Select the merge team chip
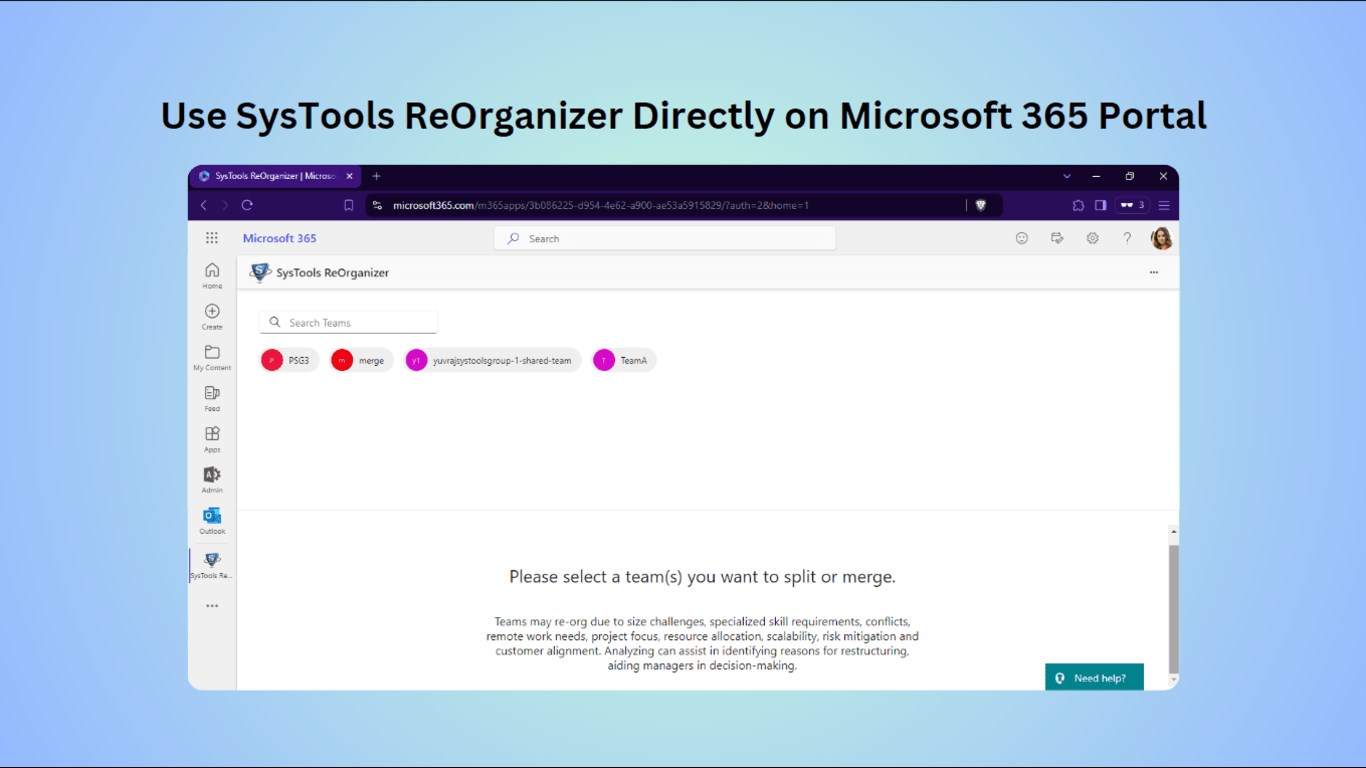This screenshot has width=1366, height=768. (361, 360)
